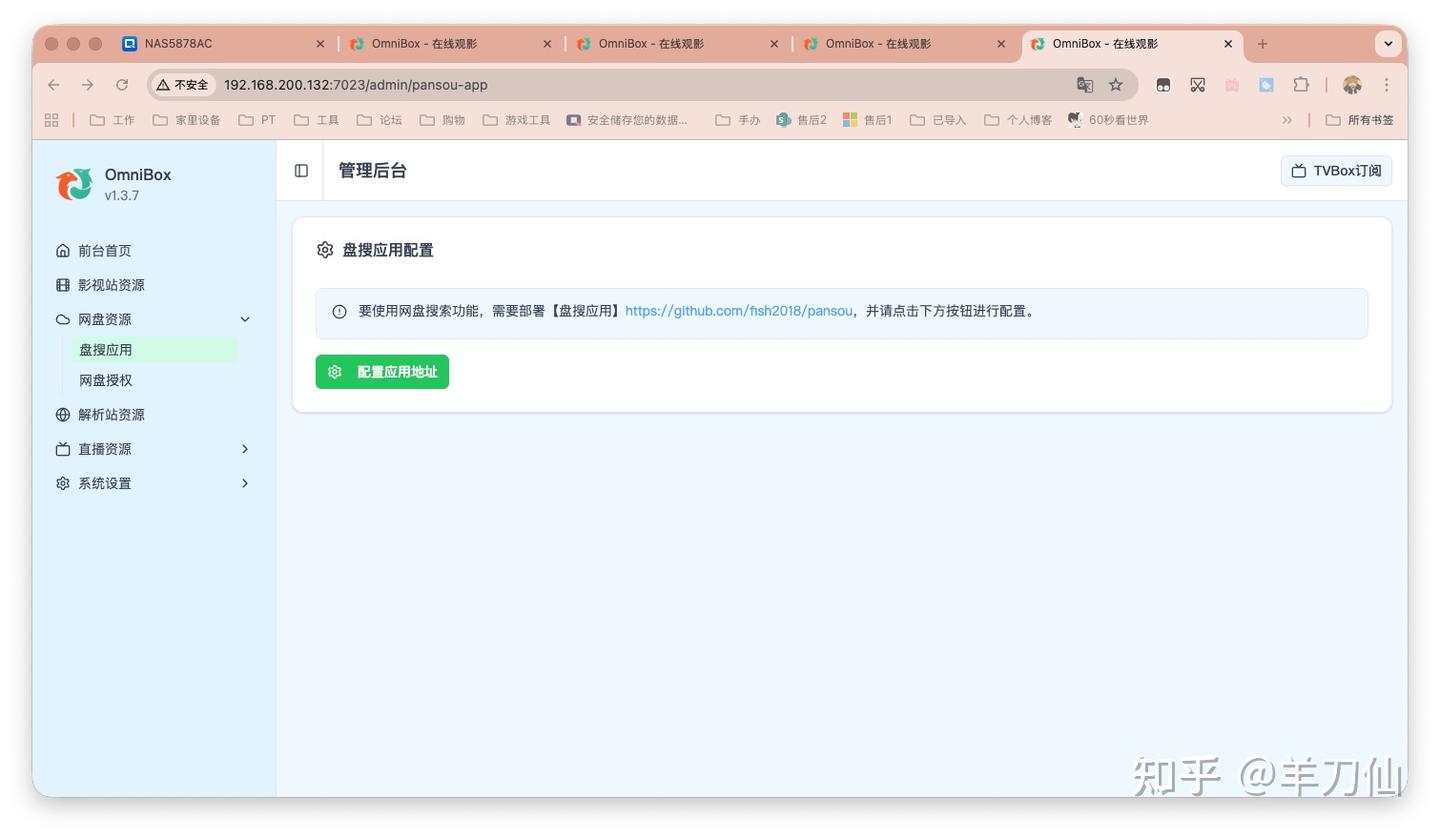This screenshot has height=837, width=1440.
Task: Open the Chrome profile avatar
Action: pos(1352,85)
